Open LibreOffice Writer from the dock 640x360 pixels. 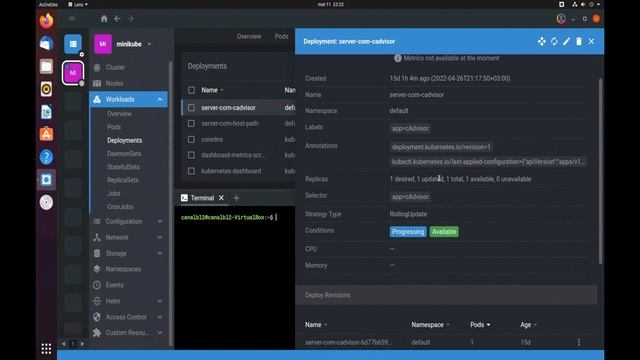point(46,111)
